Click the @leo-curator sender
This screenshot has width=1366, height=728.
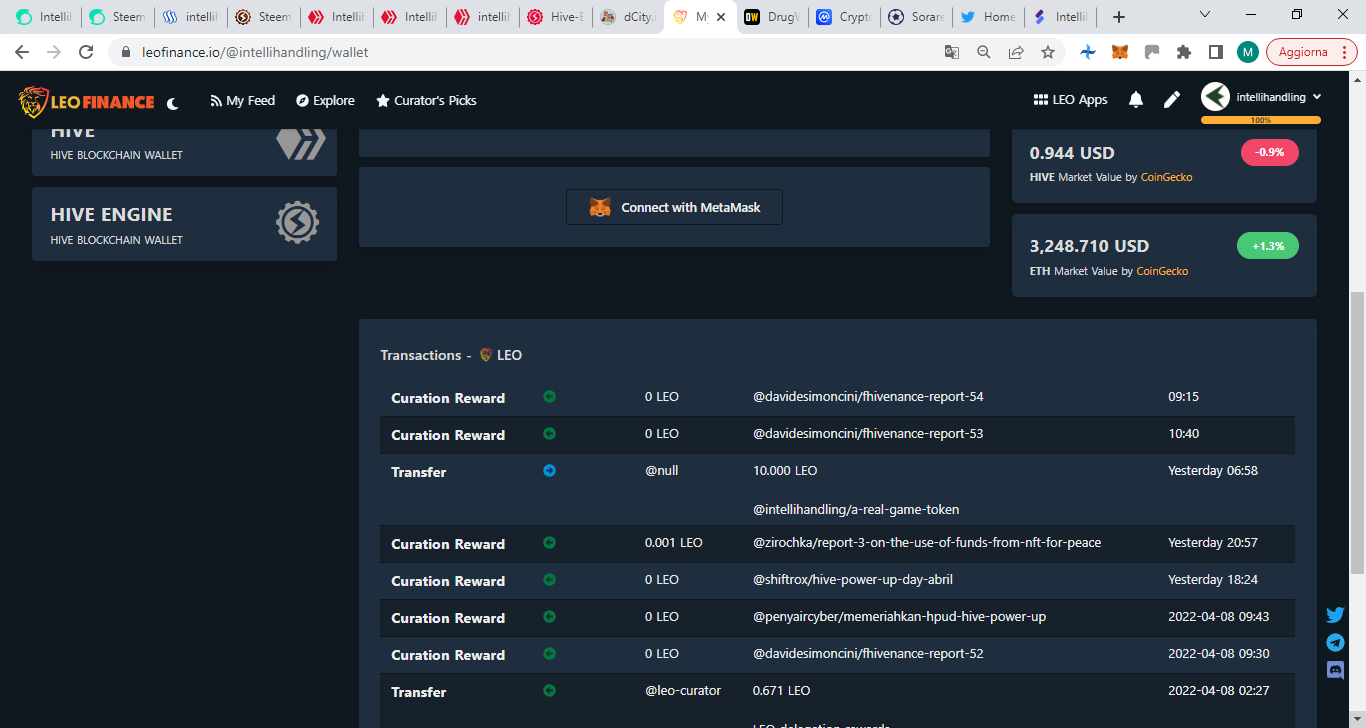(683, 690)
